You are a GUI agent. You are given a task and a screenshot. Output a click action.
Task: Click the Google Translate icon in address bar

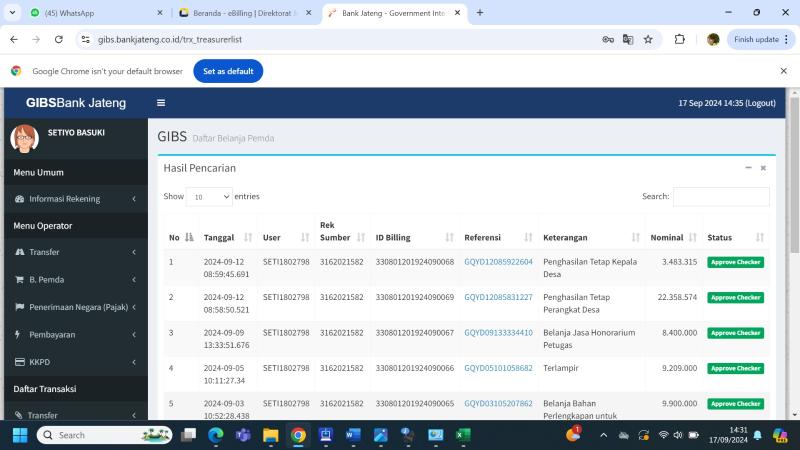click(x=628, y=39)
